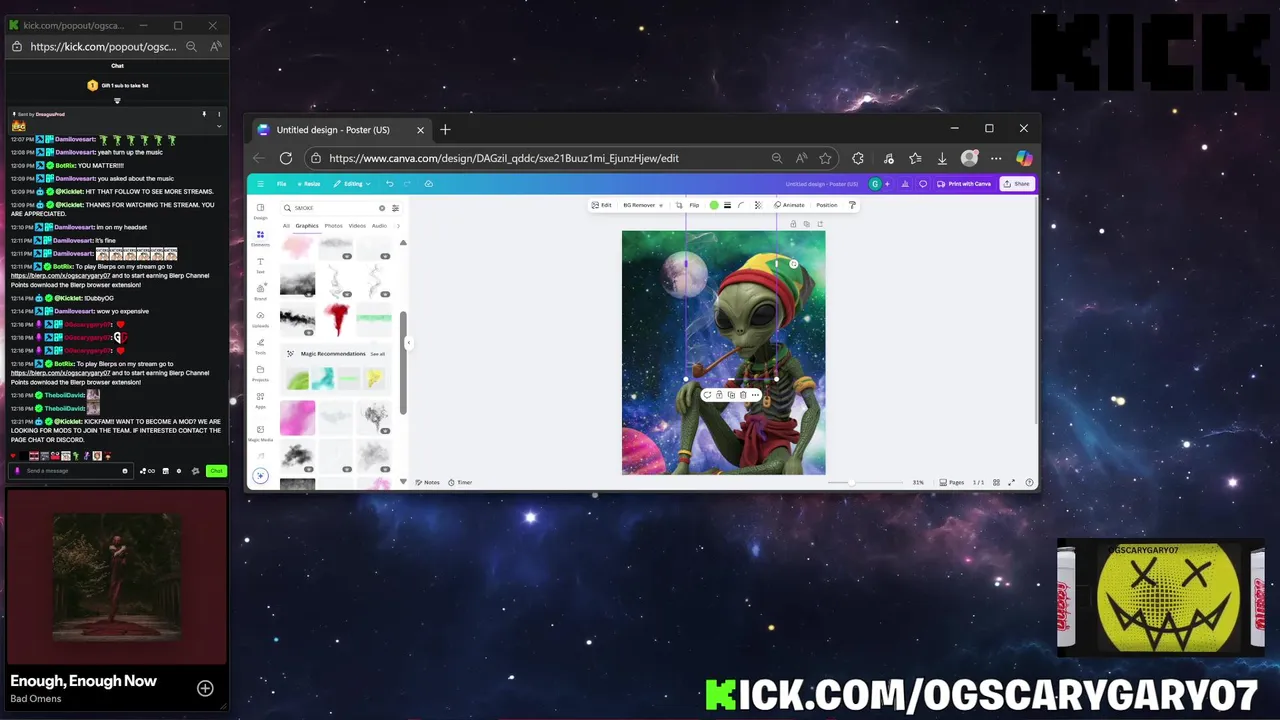The image size is (1280, 720).
Task: Redo the action in Canva
Action: point(407,184)
